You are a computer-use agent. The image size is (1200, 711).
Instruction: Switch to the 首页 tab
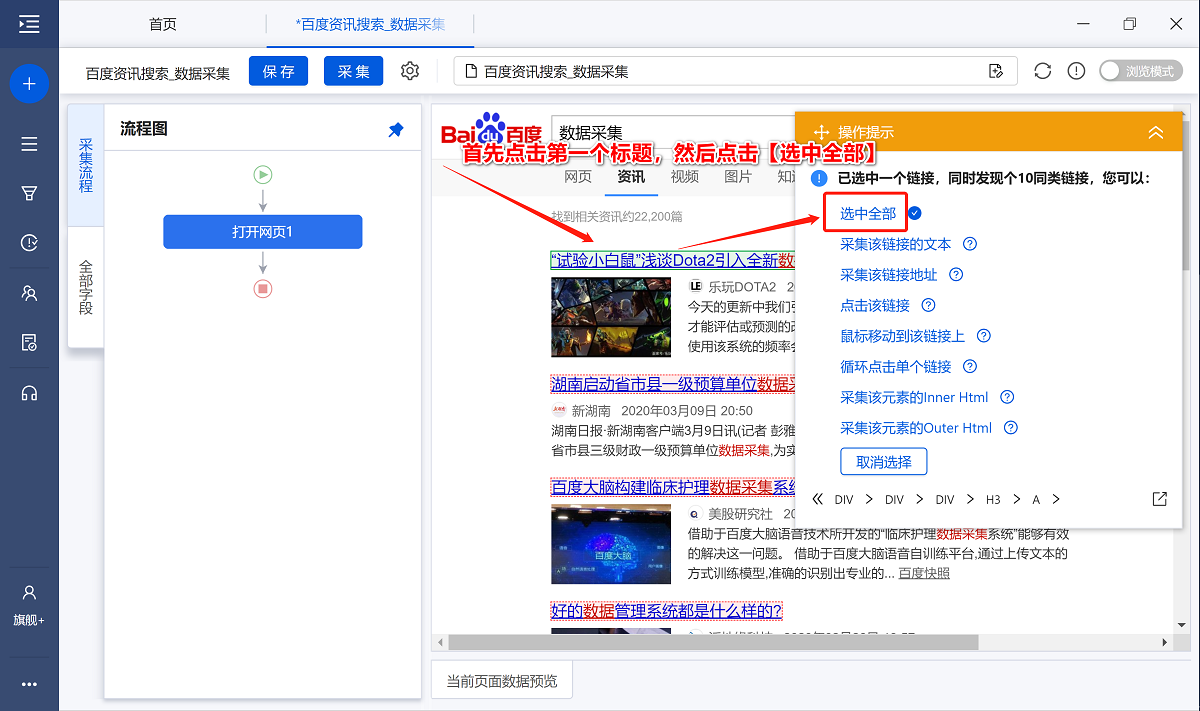(x=163, y=24)
